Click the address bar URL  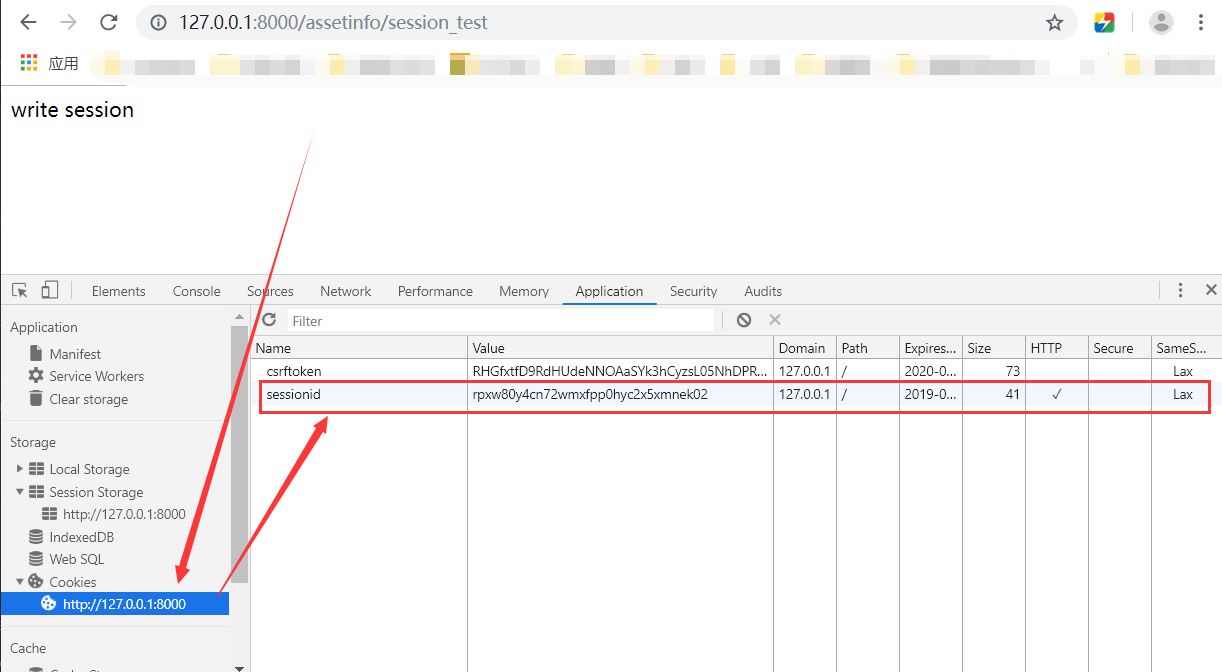[x=333, y=22]
